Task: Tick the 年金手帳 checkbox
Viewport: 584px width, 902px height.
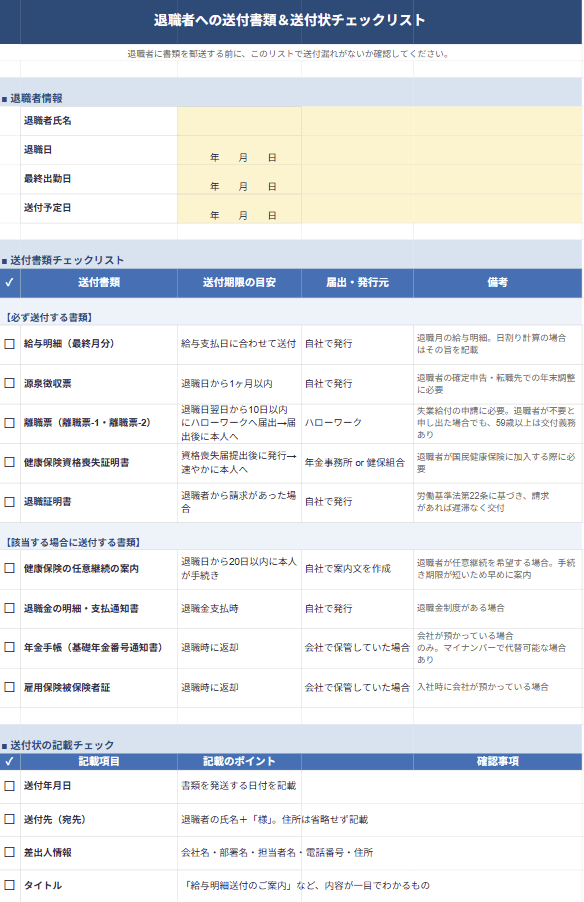Action: point(10,647)
